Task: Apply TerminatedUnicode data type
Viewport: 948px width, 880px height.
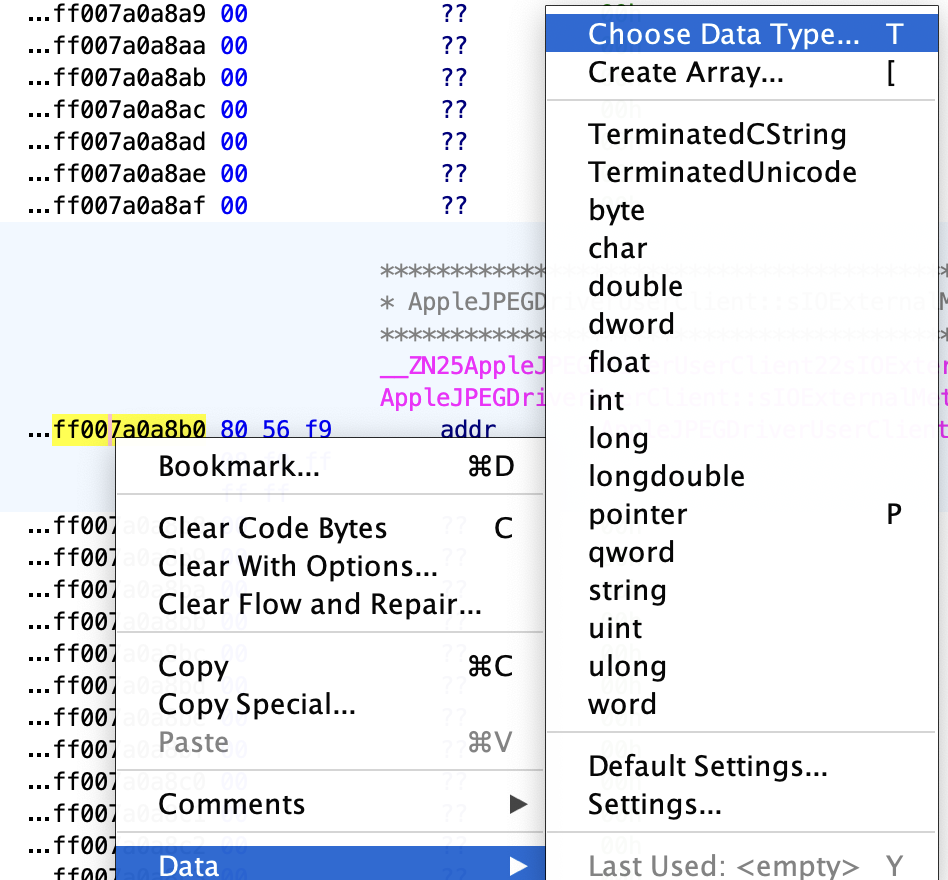Action: pyautogui.click(x=722, y=172)
